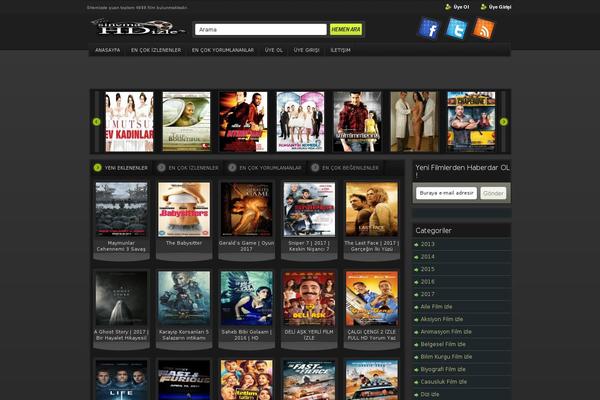Click 'The Babysitter' title text

coord(184,243)
